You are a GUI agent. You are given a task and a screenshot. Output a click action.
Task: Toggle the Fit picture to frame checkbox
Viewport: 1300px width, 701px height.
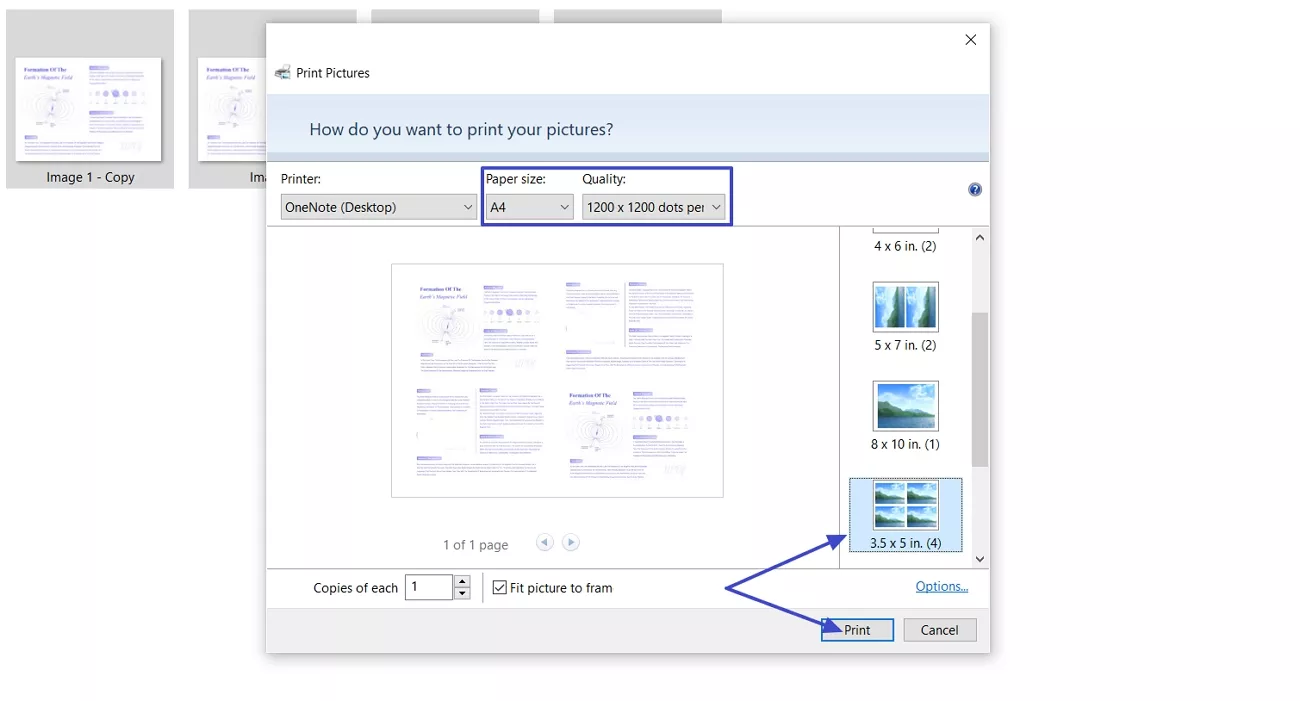[499, 588]
